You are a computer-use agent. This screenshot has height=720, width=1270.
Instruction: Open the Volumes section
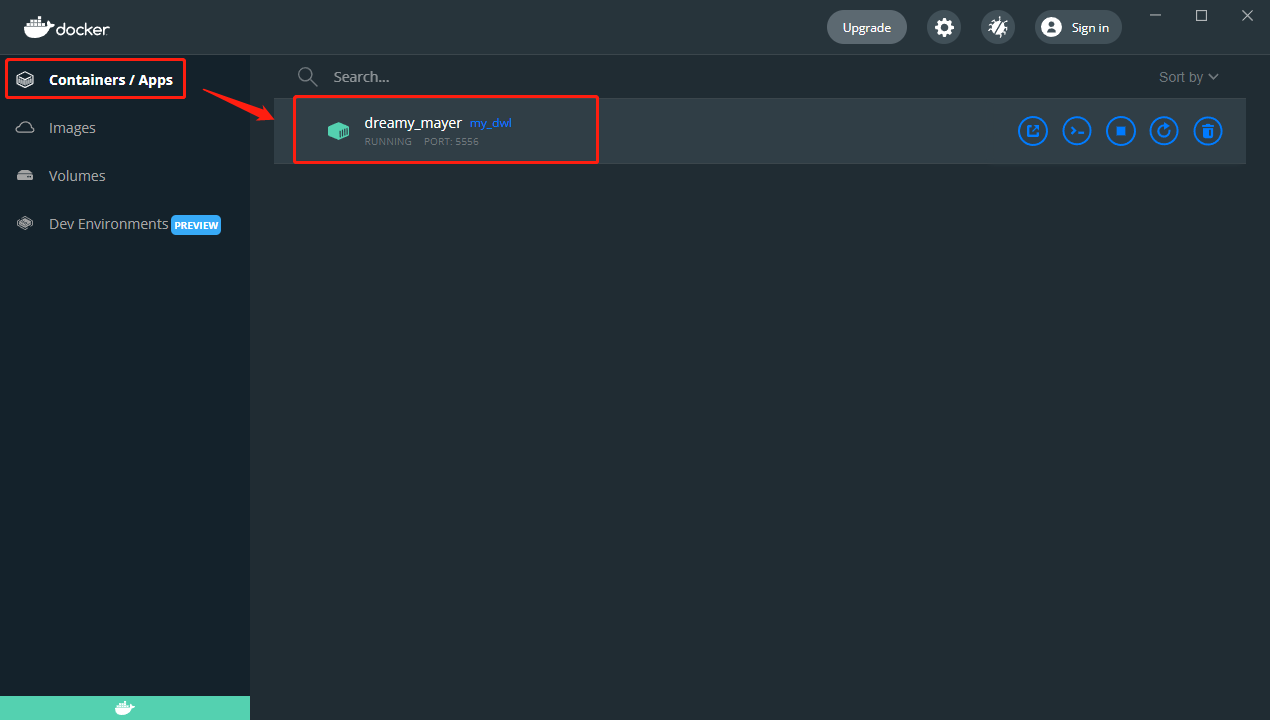pyautogui.click(x=76, y=175)
